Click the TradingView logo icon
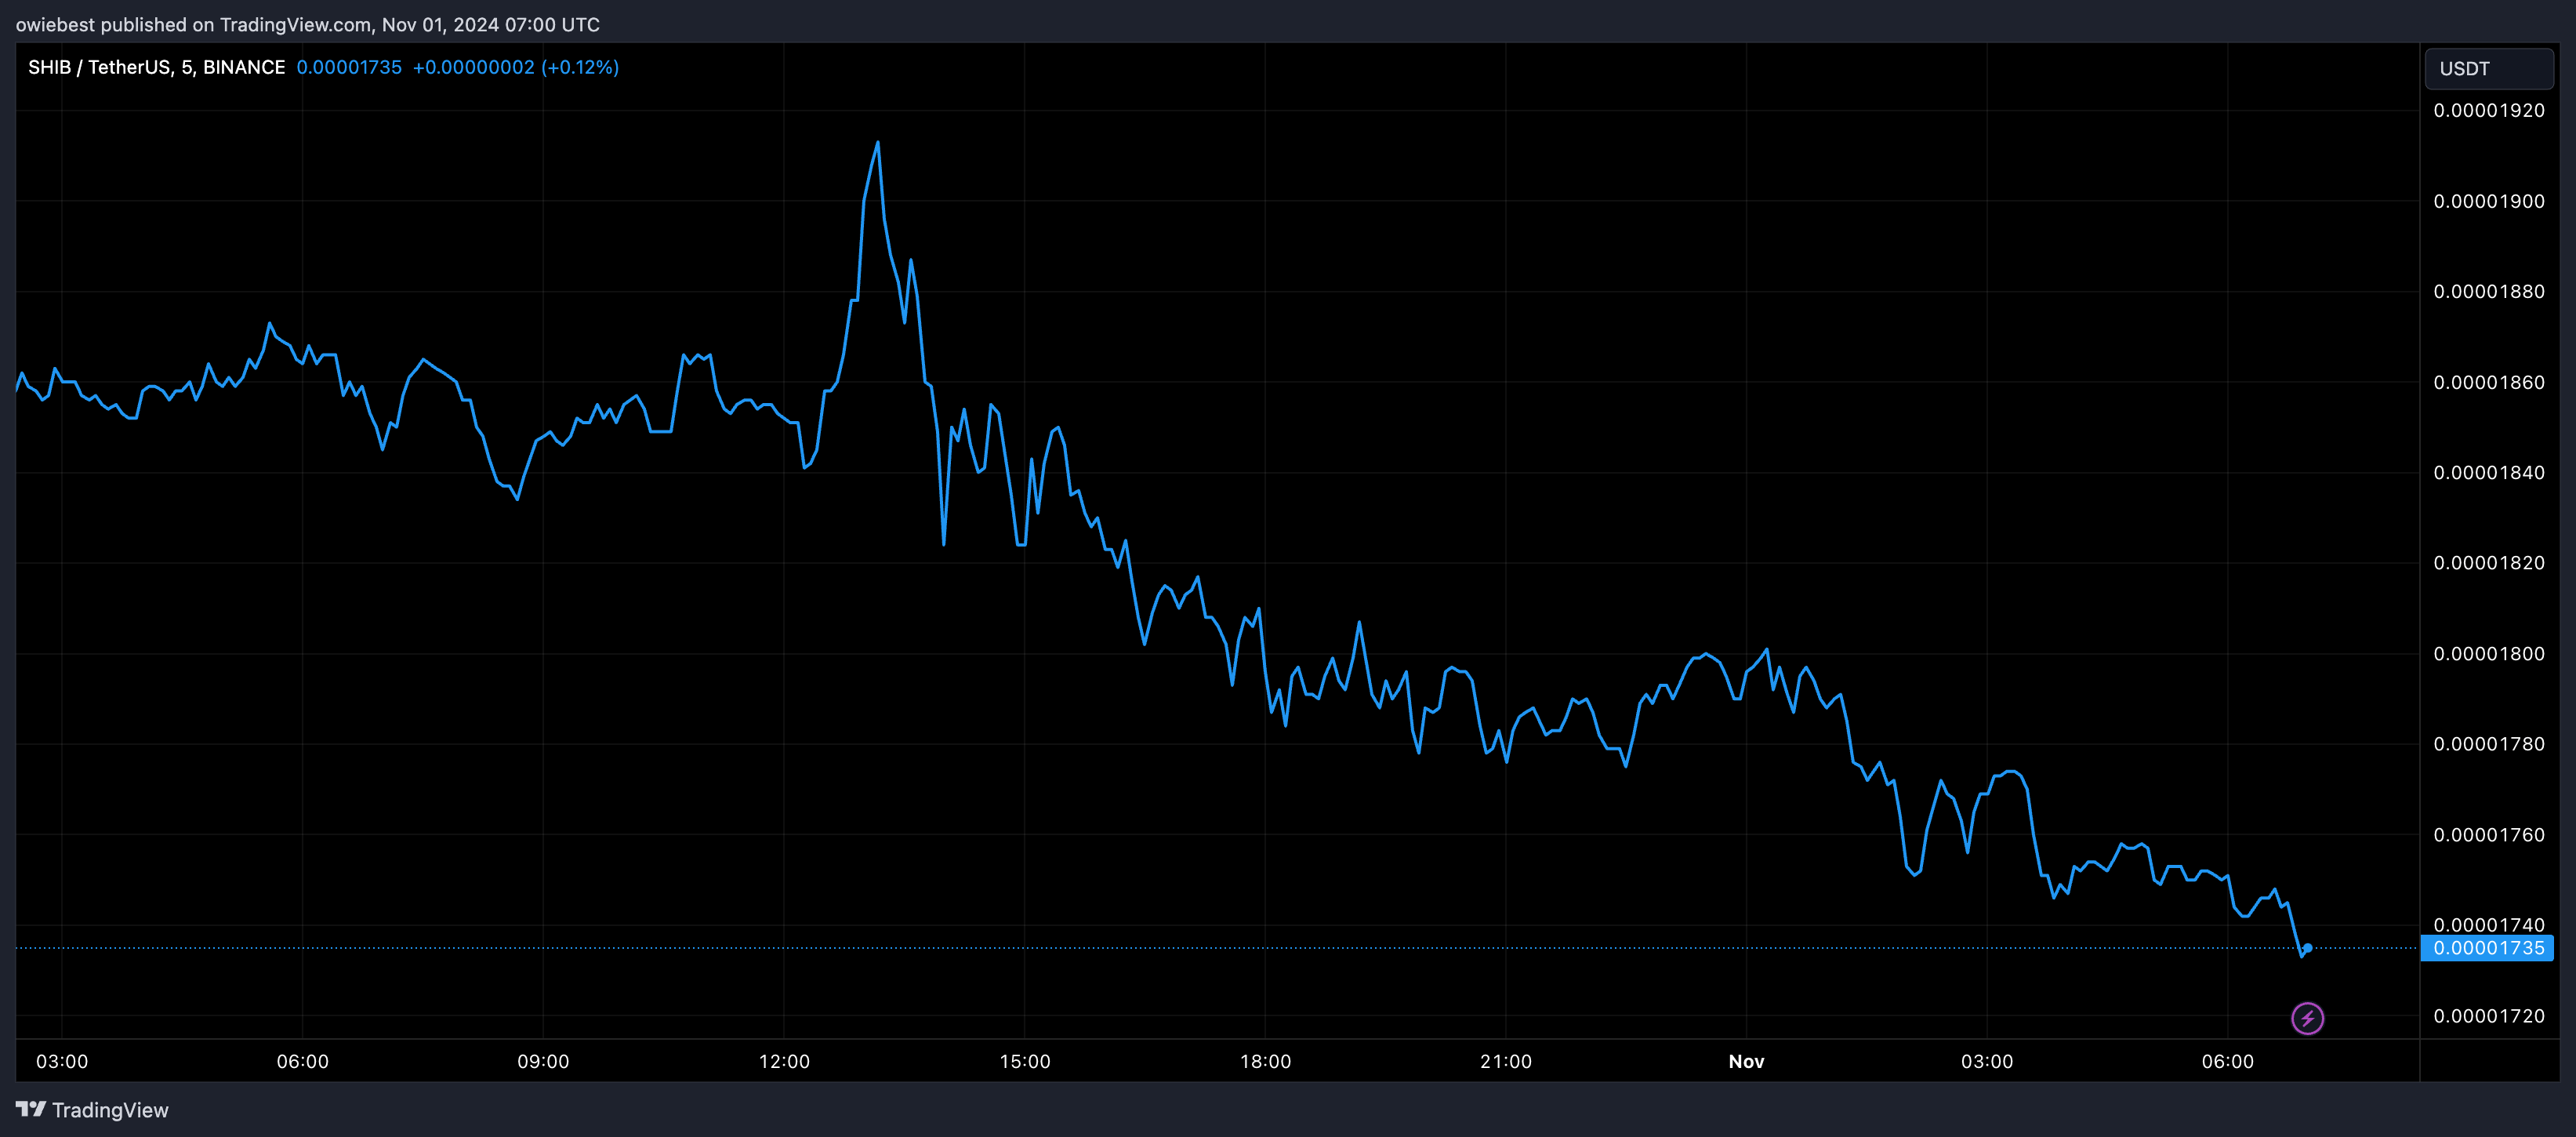 click(x=31, y=1109)
